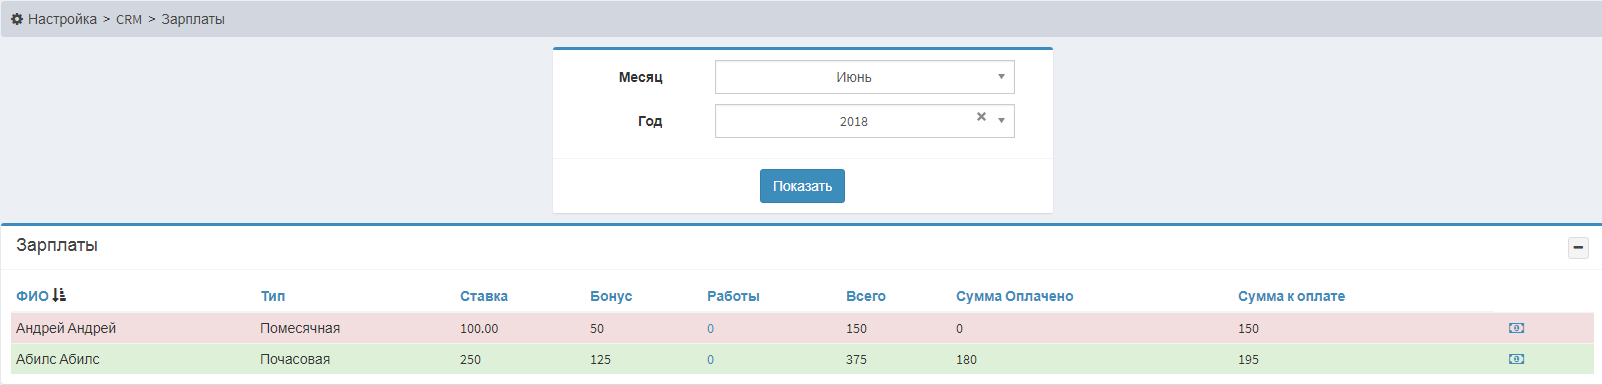Click the settings gear icon in breadcrumb
1602x385 pixels.
pos(17,19)
